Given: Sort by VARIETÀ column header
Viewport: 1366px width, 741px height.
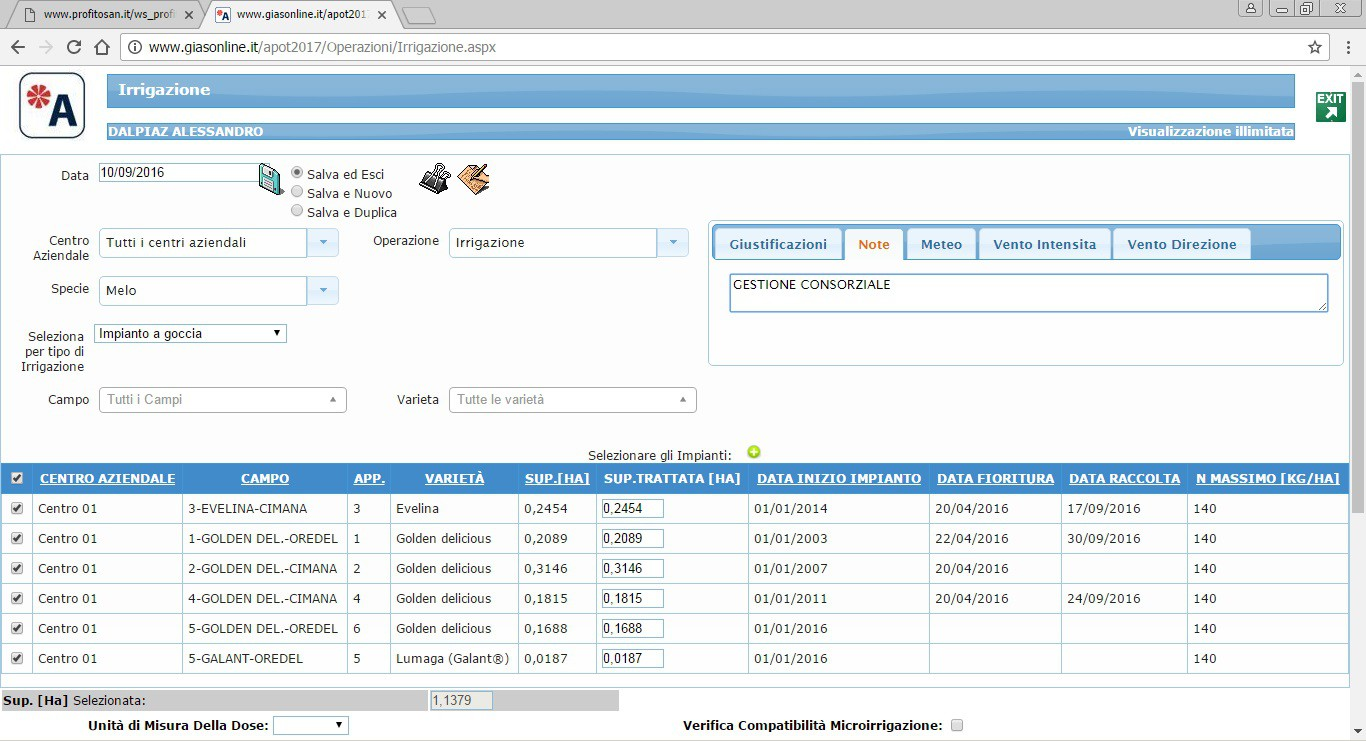Looking at the screenshot, I should click(x=454, y=479).
